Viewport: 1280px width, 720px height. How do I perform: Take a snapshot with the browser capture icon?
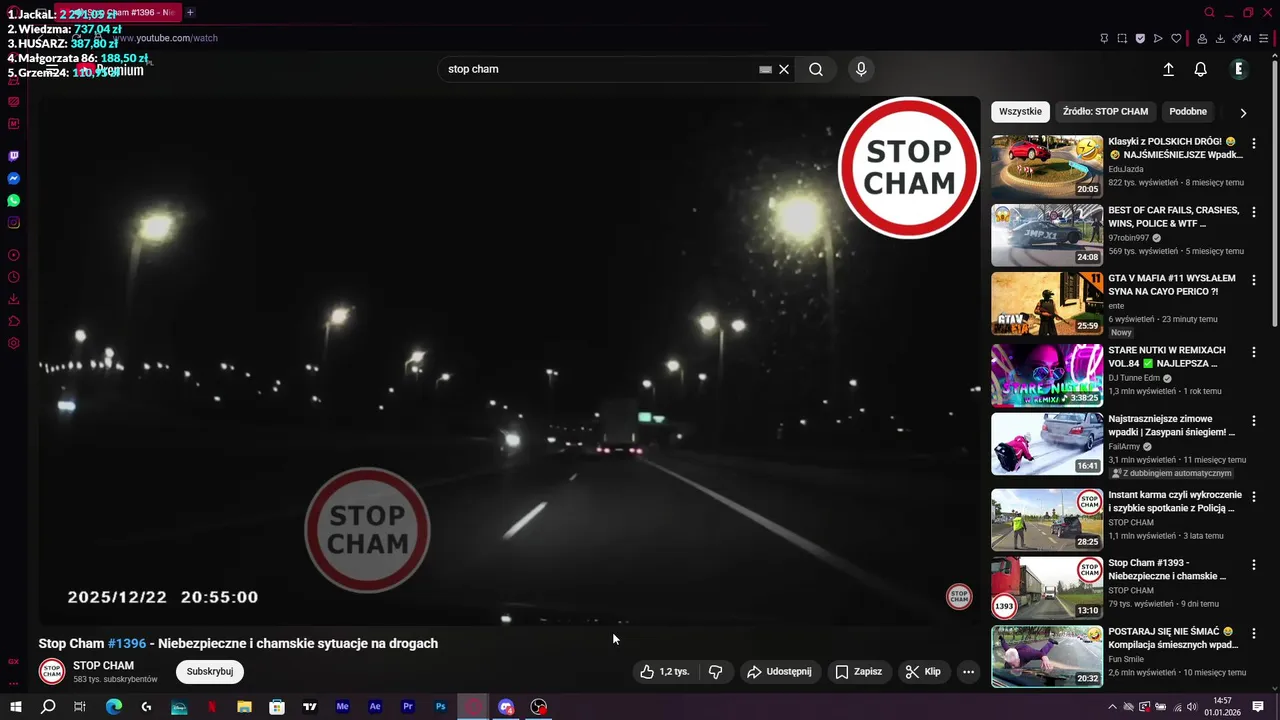[1122, 38]
